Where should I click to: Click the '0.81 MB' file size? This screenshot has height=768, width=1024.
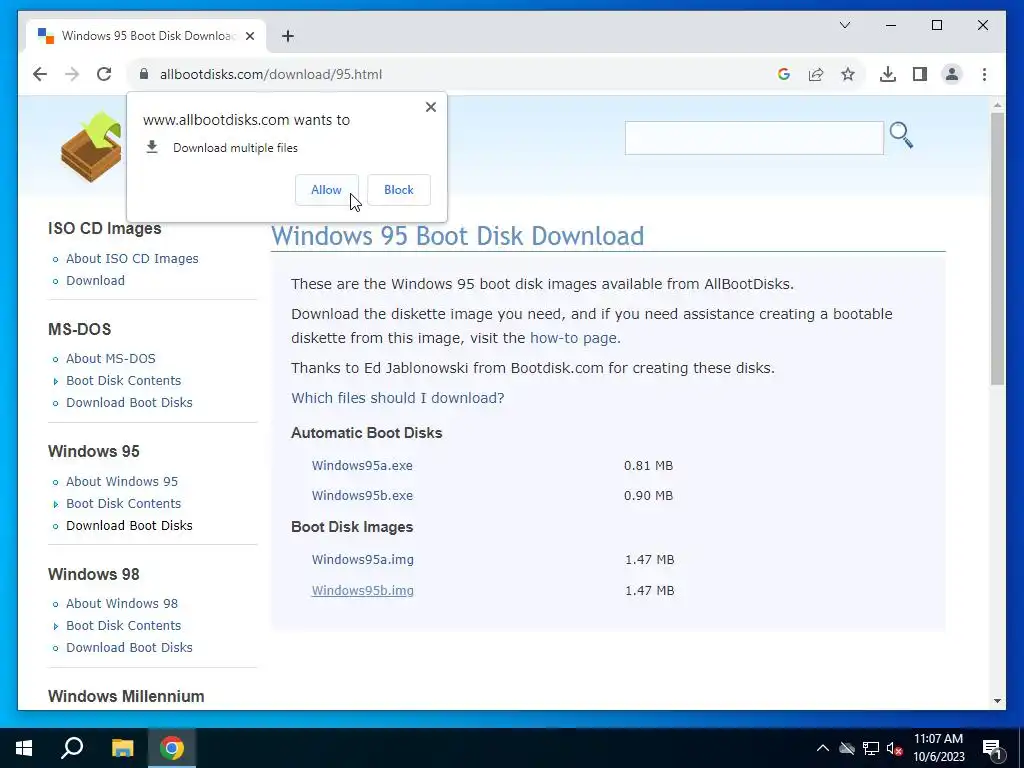coord(648,466)
